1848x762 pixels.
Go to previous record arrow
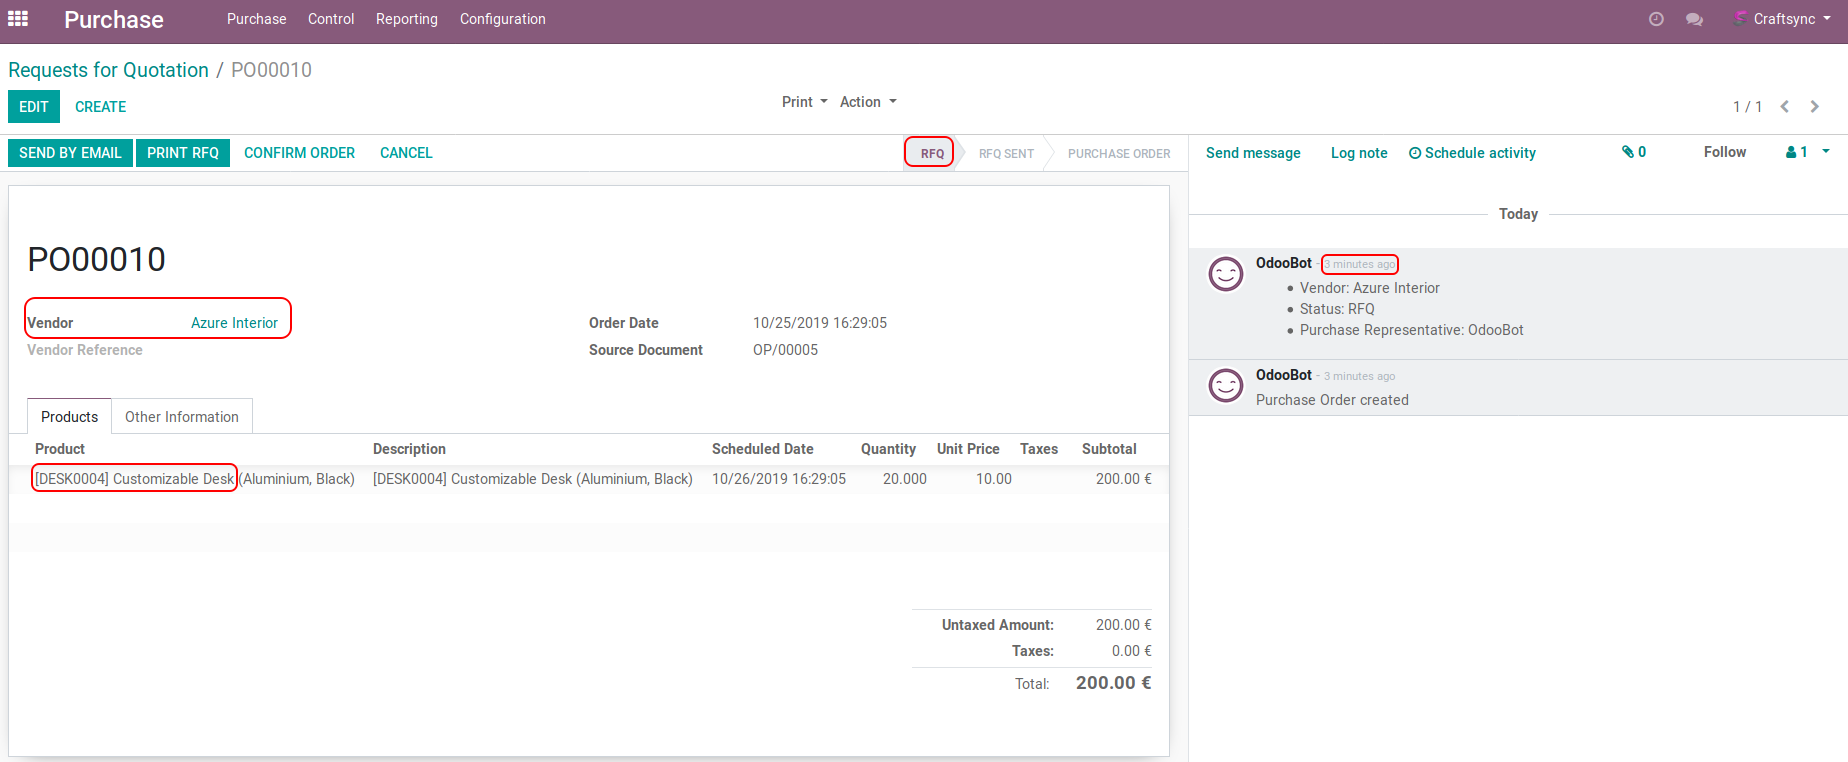1784,106
